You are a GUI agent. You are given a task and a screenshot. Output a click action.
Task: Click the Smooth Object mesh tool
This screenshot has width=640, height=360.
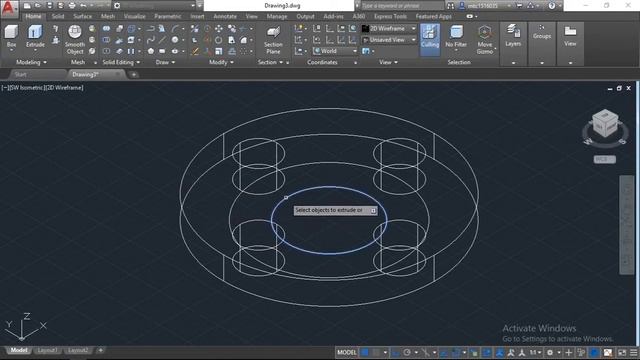click(75, 40)
